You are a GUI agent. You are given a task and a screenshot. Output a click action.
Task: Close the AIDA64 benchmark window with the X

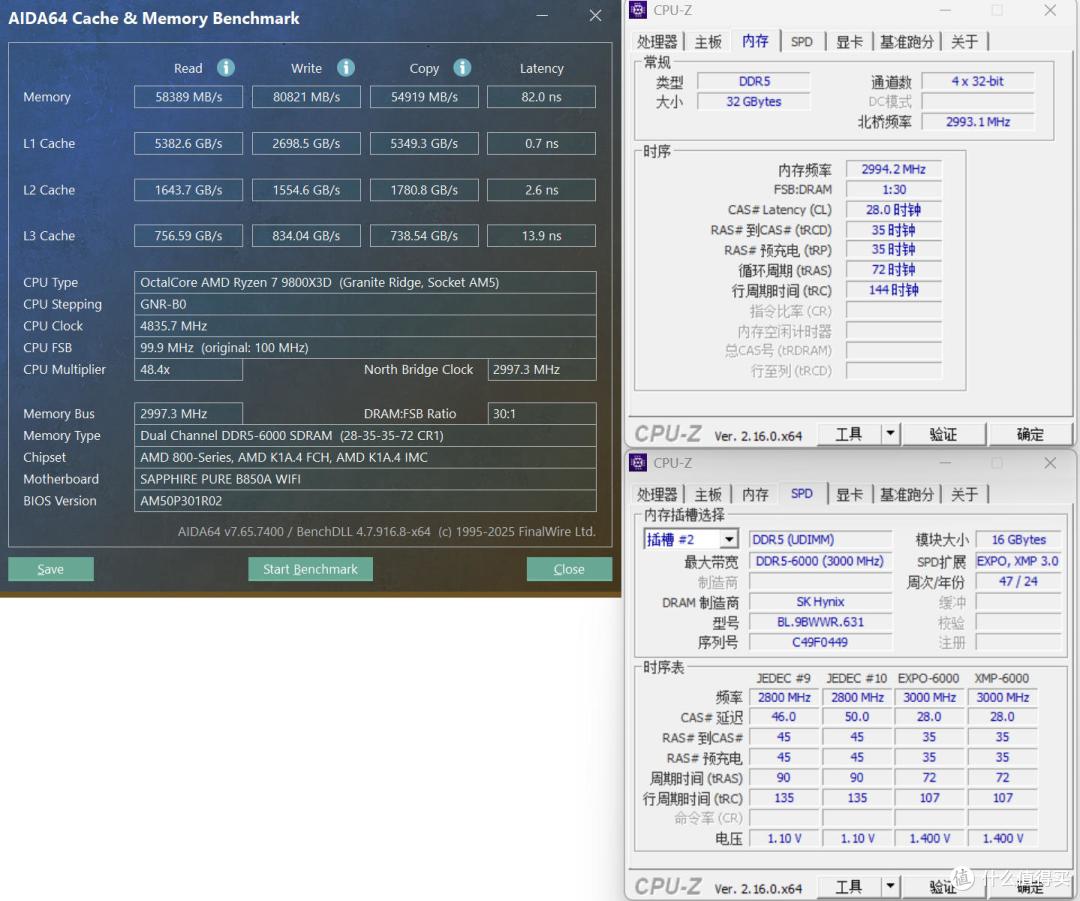[x=596, y=15]
